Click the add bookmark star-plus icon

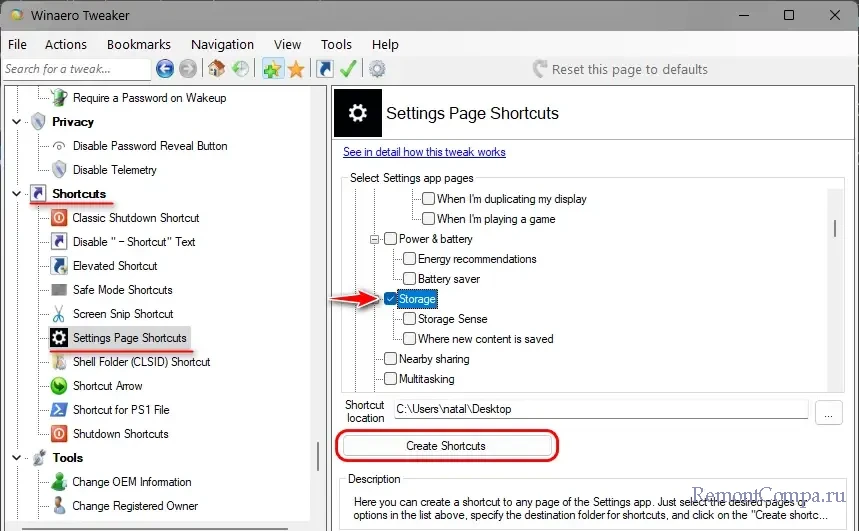[x=272, y=69]
